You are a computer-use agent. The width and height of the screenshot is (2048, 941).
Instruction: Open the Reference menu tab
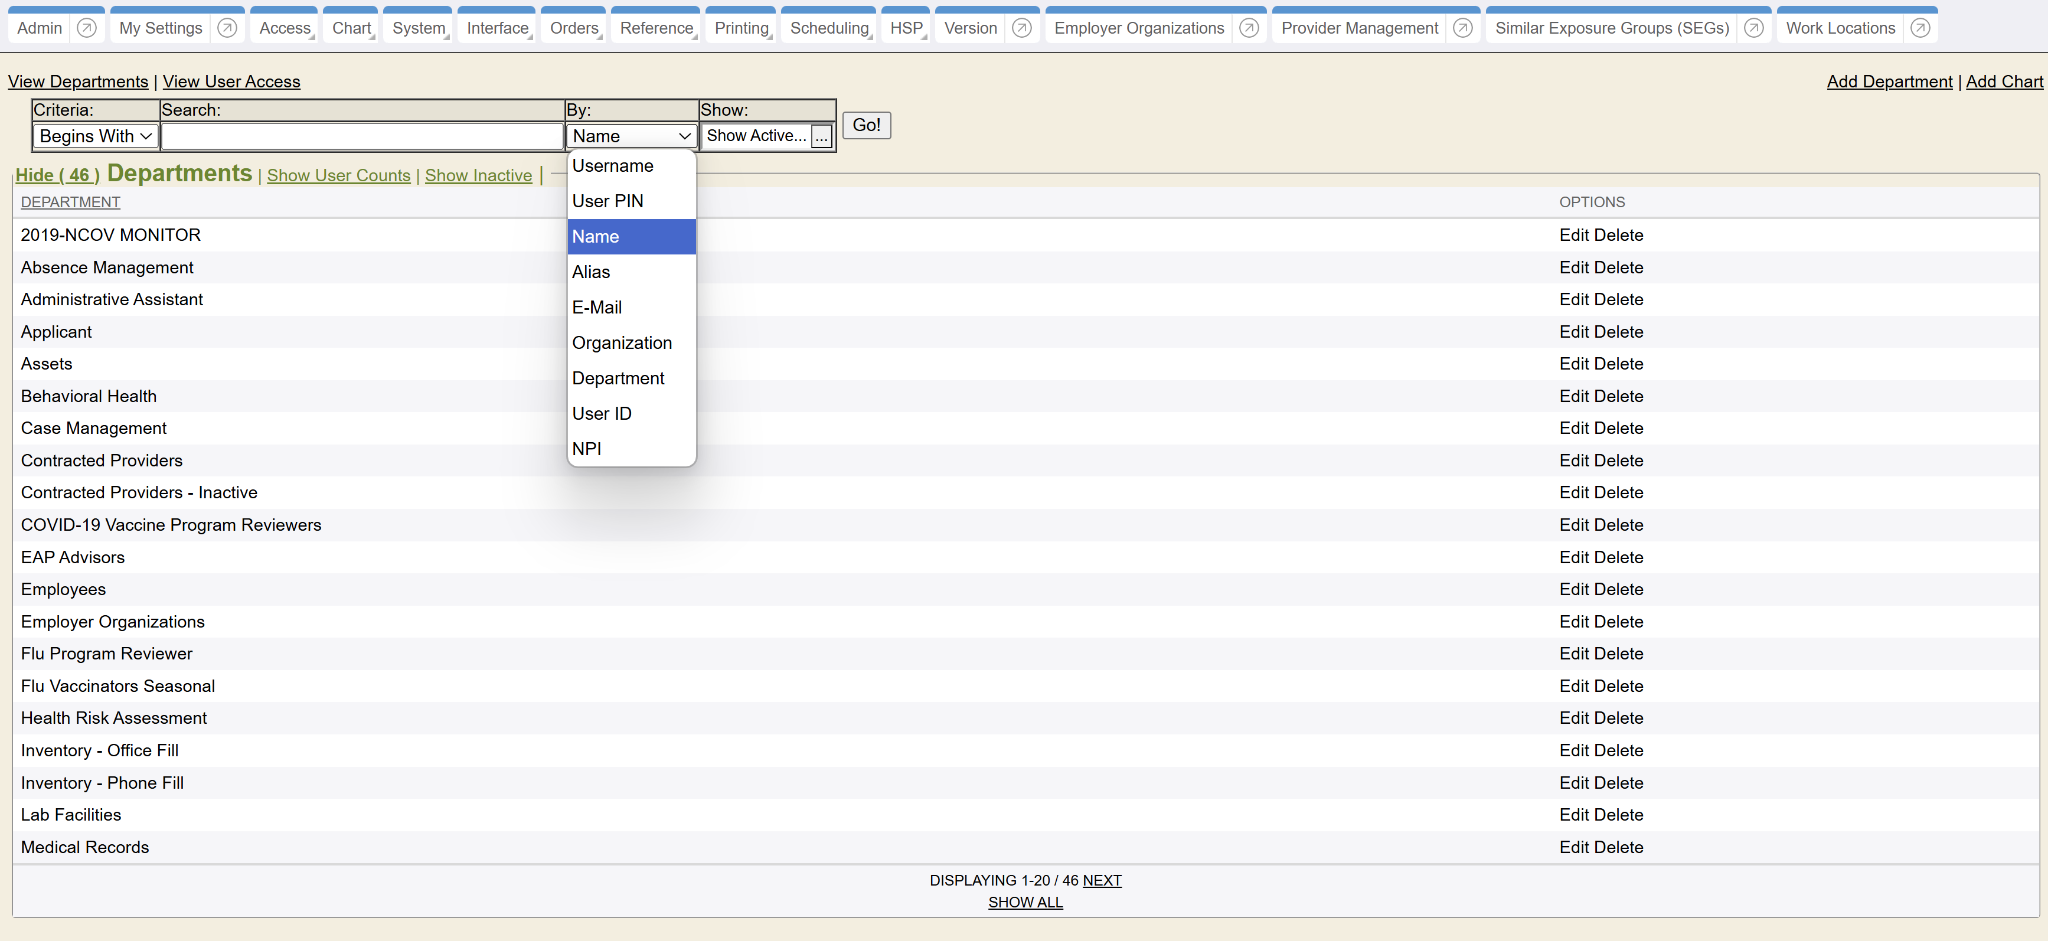pyautogui.click(x=656, y=28)
